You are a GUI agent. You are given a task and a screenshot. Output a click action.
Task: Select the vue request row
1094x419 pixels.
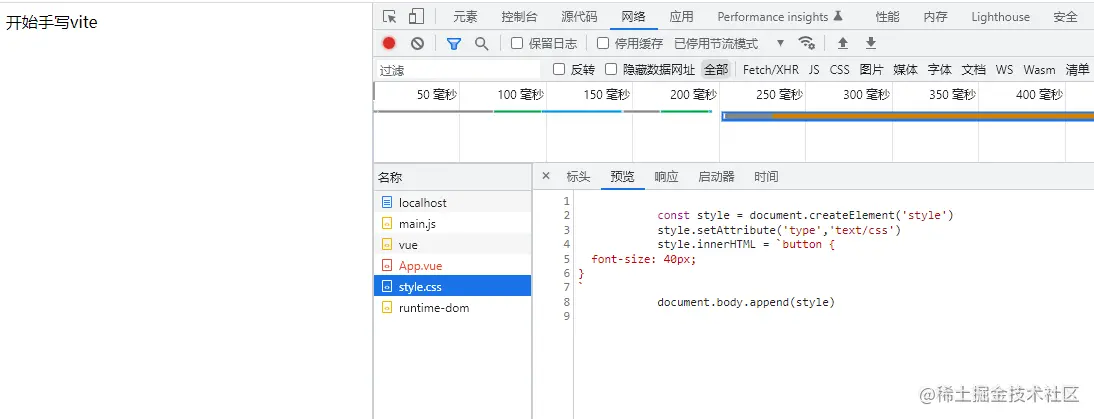(452, 245)
